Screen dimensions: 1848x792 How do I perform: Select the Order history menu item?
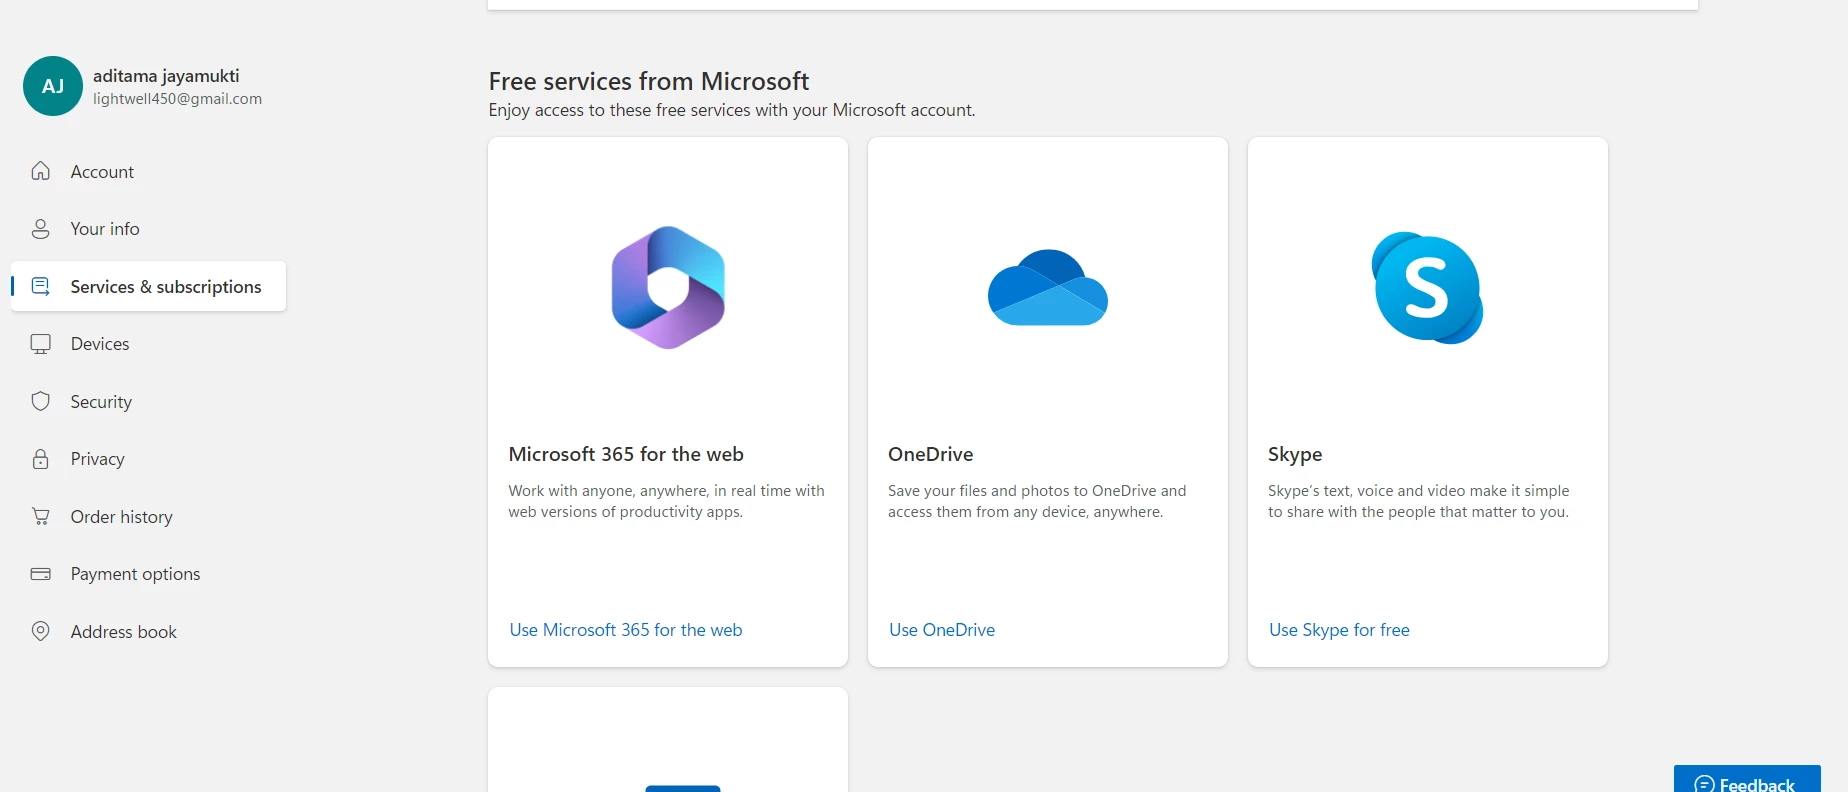(x=121, y=517)
